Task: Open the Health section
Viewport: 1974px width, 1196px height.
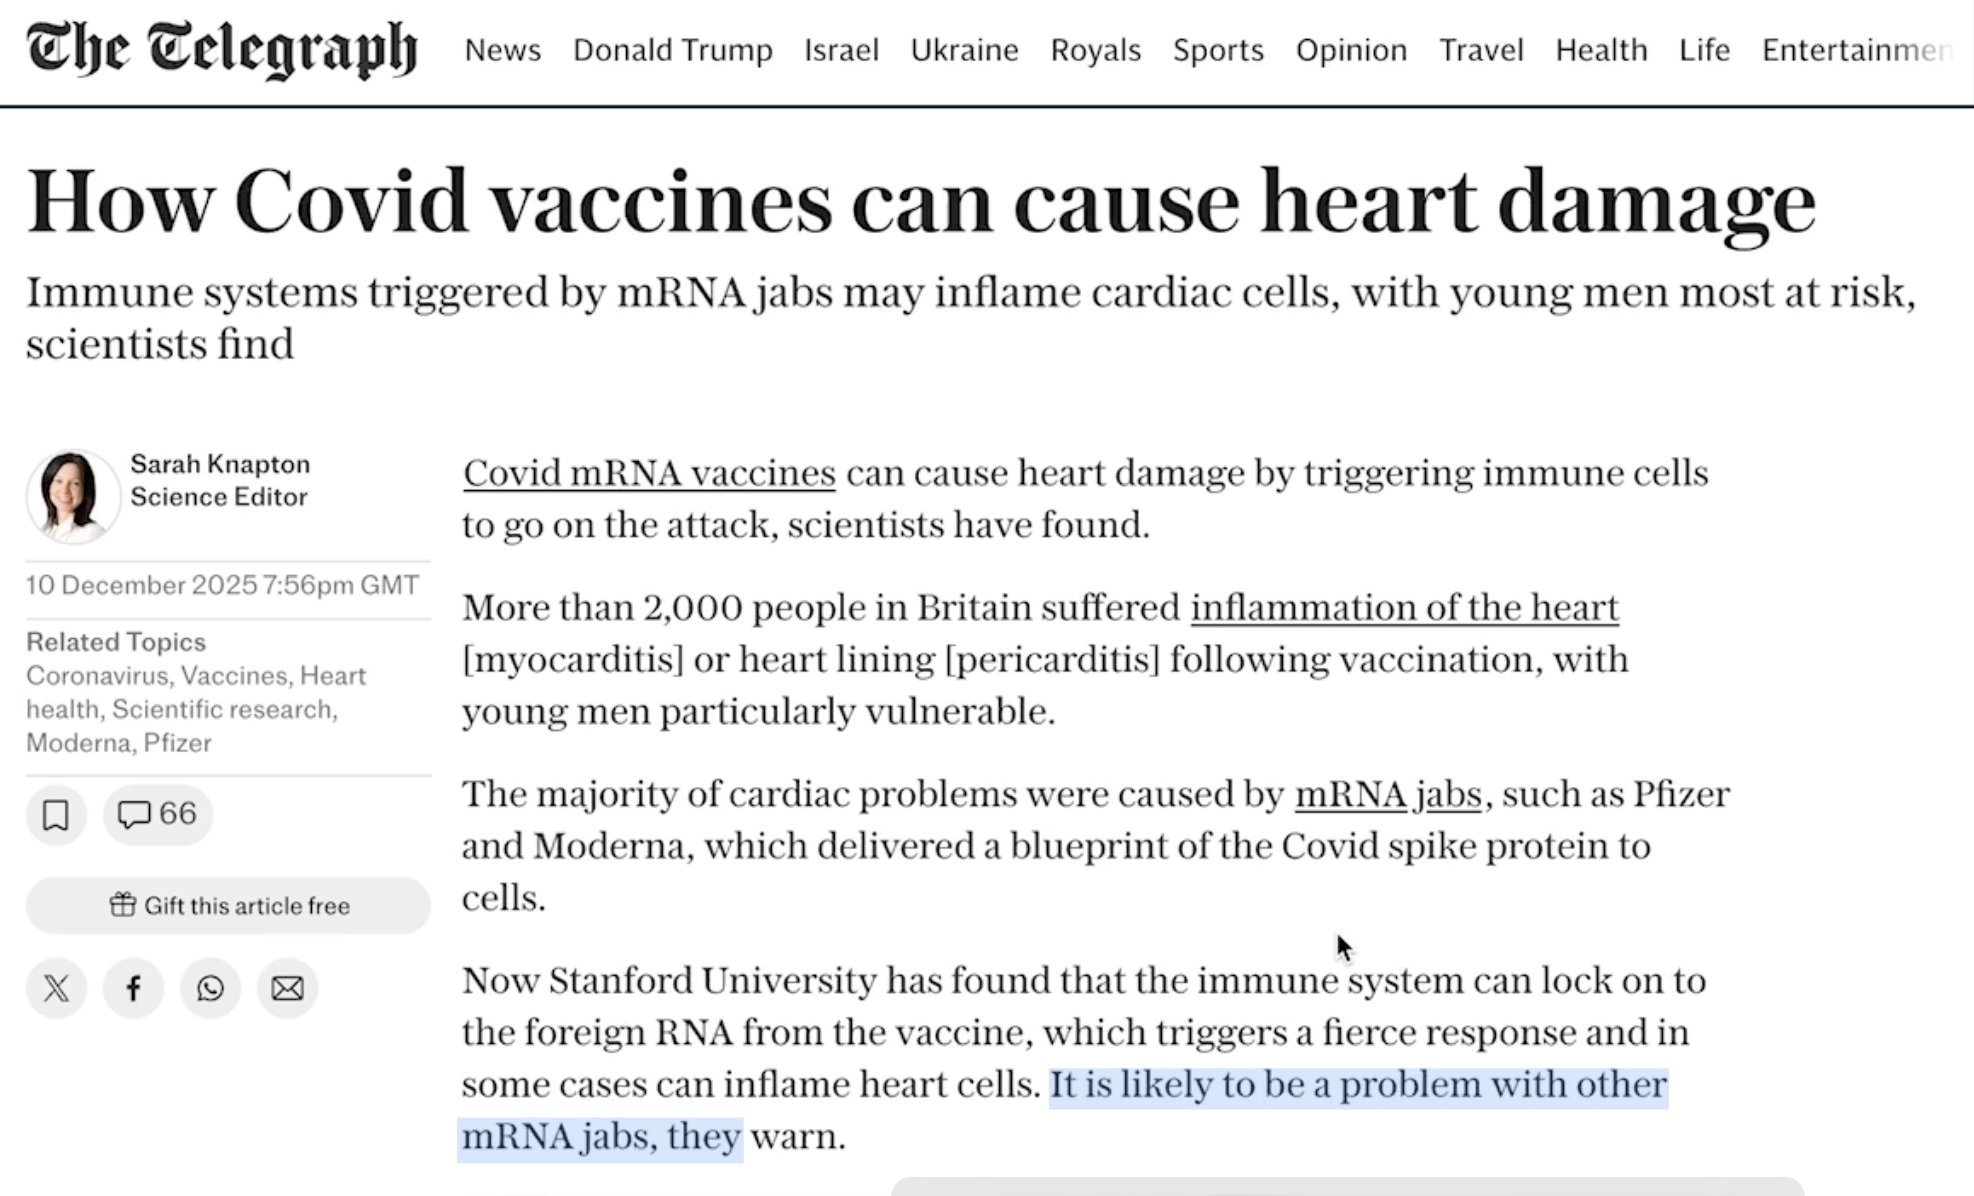Action: click(x=1601, y=50)
